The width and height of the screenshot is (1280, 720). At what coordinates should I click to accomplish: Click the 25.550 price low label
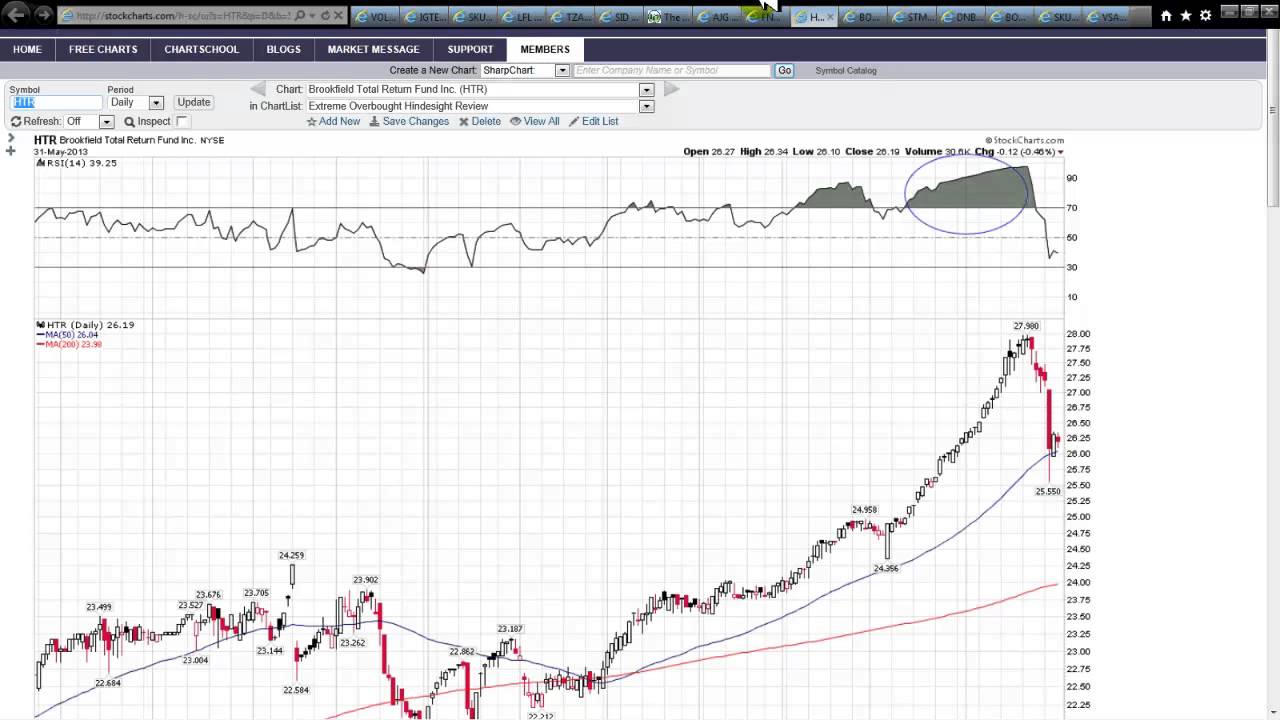1047,492
